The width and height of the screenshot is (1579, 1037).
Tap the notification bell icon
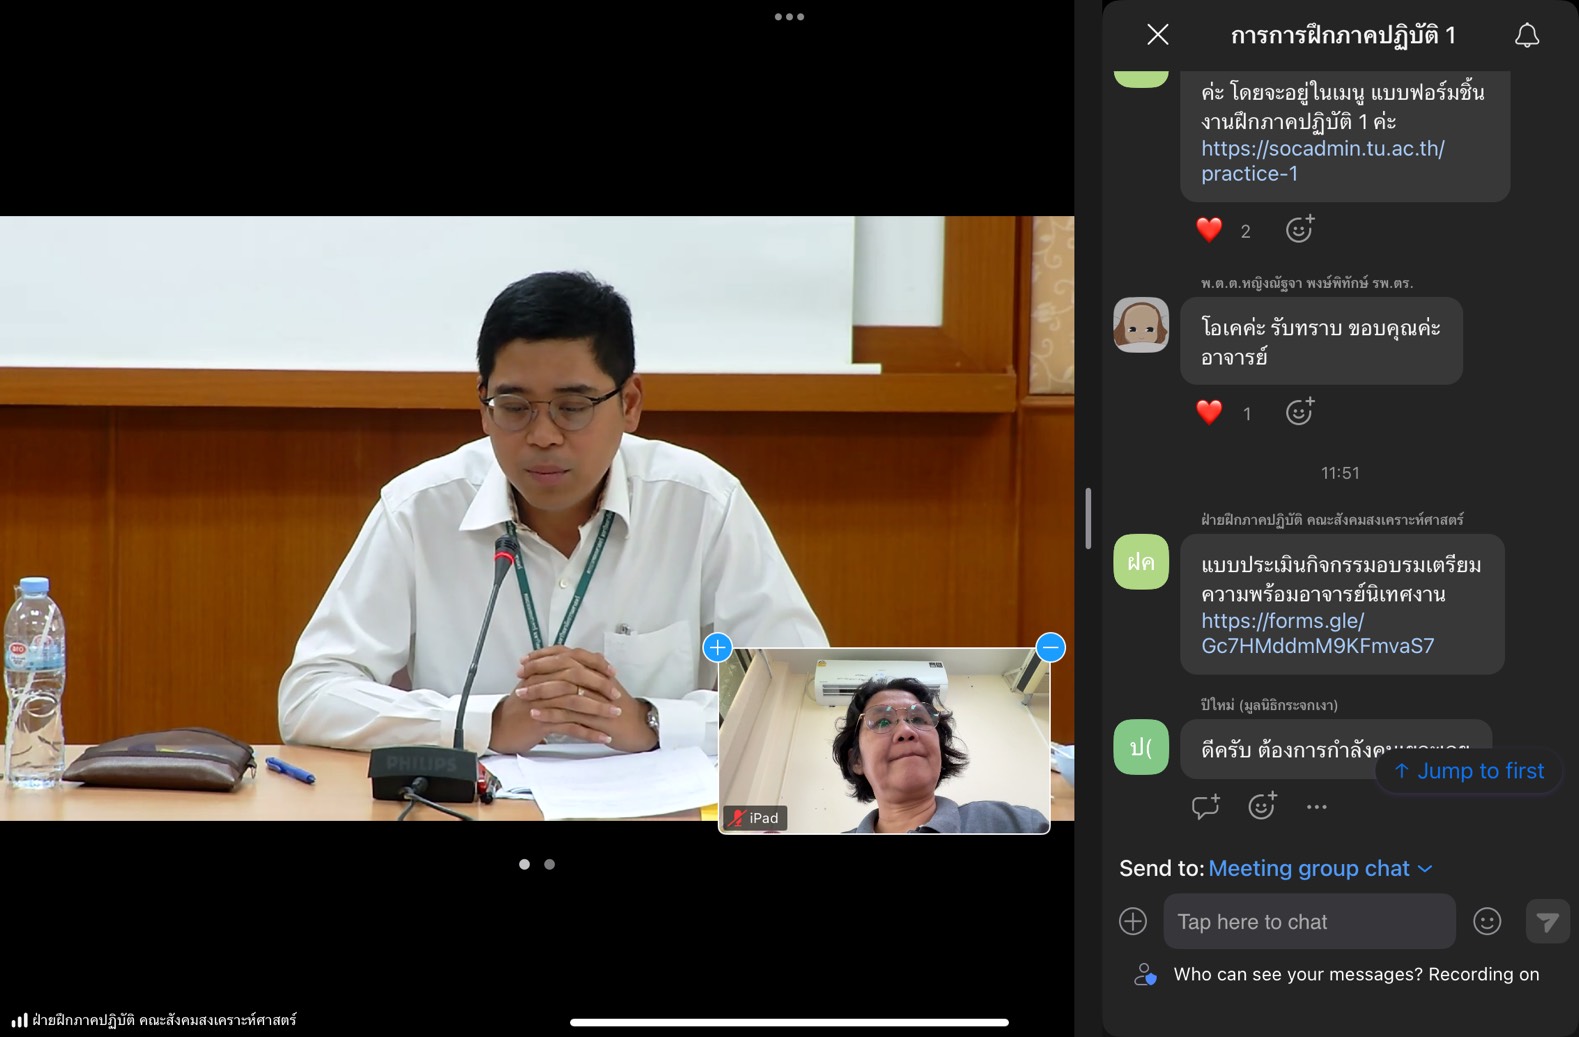pyautogui.click(x=1526, y=36)
